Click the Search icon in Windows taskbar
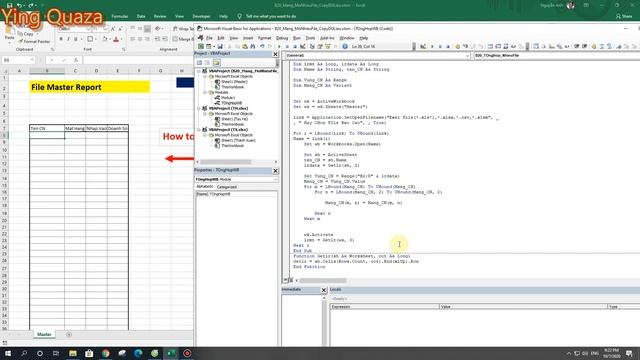 (x=24, y=353)
